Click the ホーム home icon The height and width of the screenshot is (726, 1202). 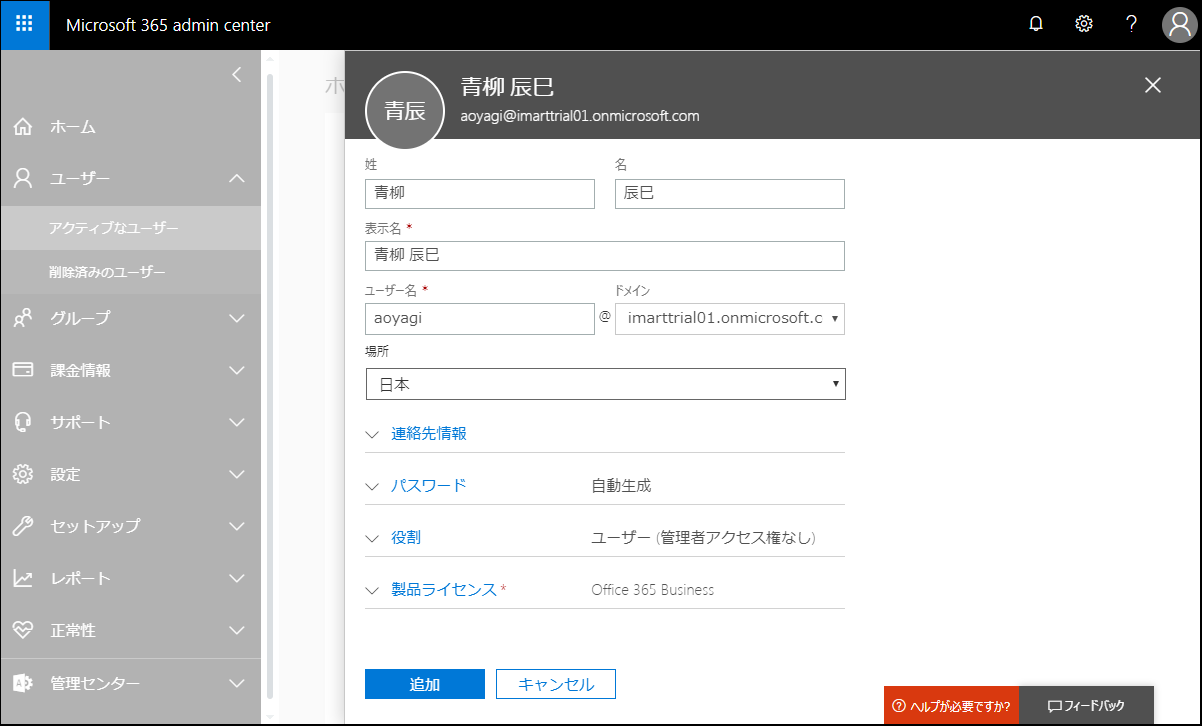tap(23, 127)
